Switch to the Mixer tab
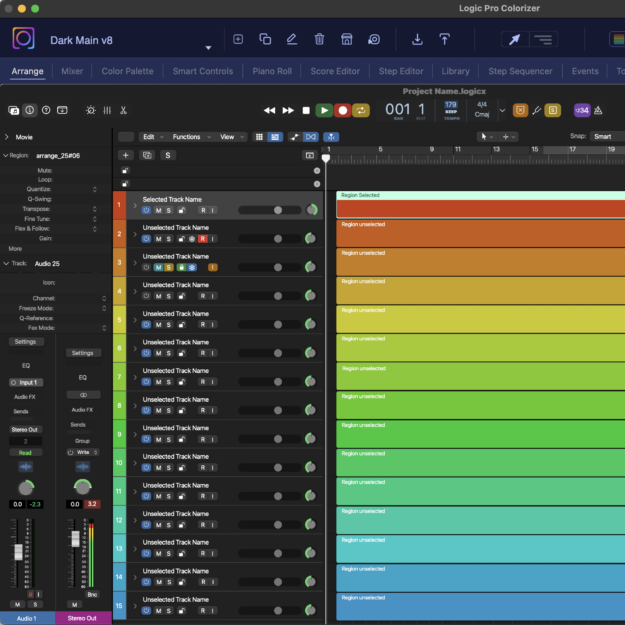625x625 pixels. point(72,71)
